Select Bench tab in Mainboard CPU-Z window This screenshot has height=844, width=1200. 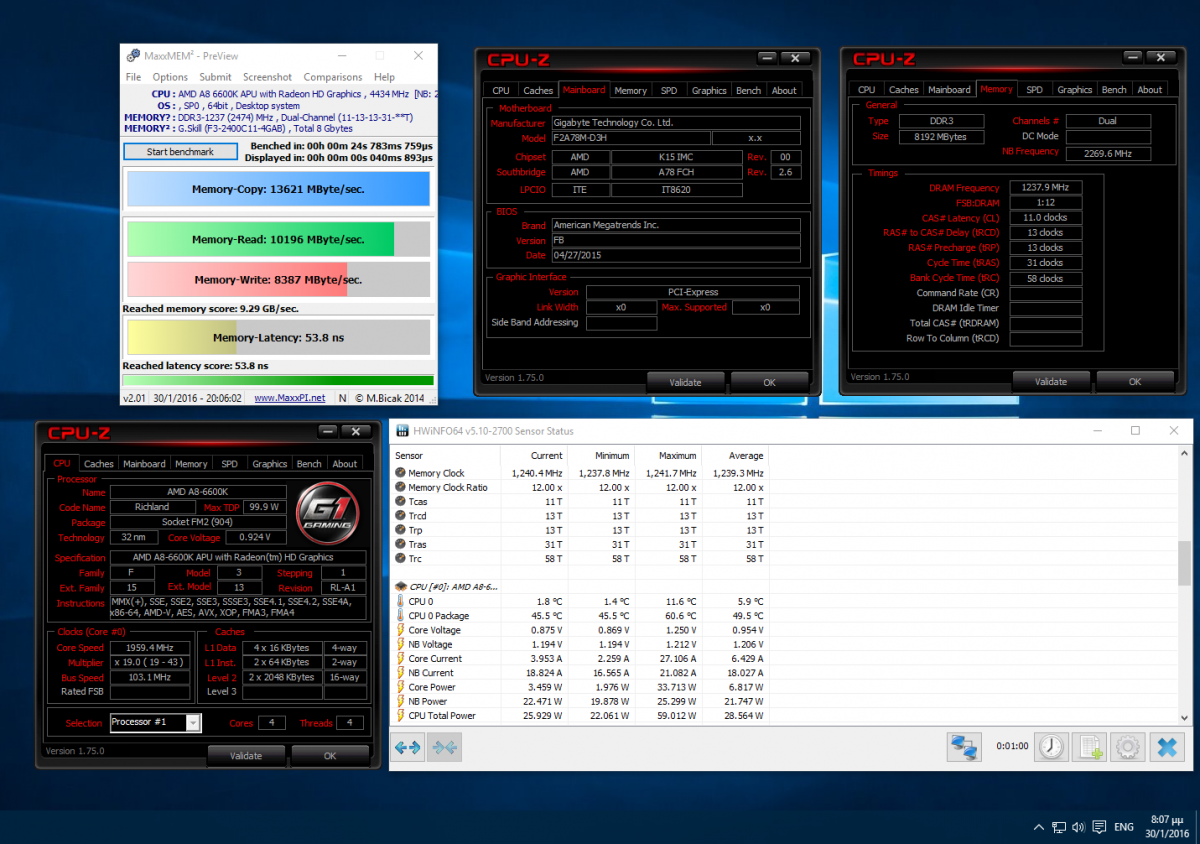pos(748,90)
